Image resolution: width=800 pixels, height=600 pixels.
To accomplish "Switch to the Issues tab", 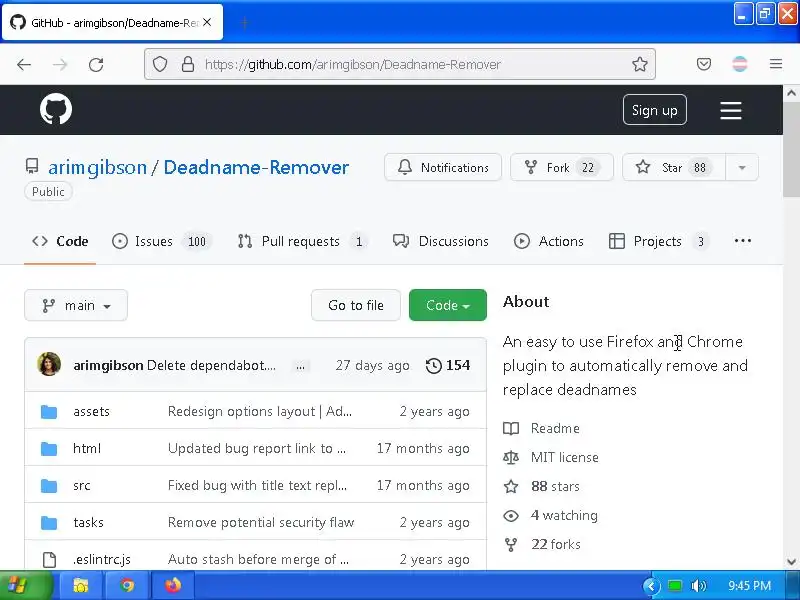I will 162,241.
